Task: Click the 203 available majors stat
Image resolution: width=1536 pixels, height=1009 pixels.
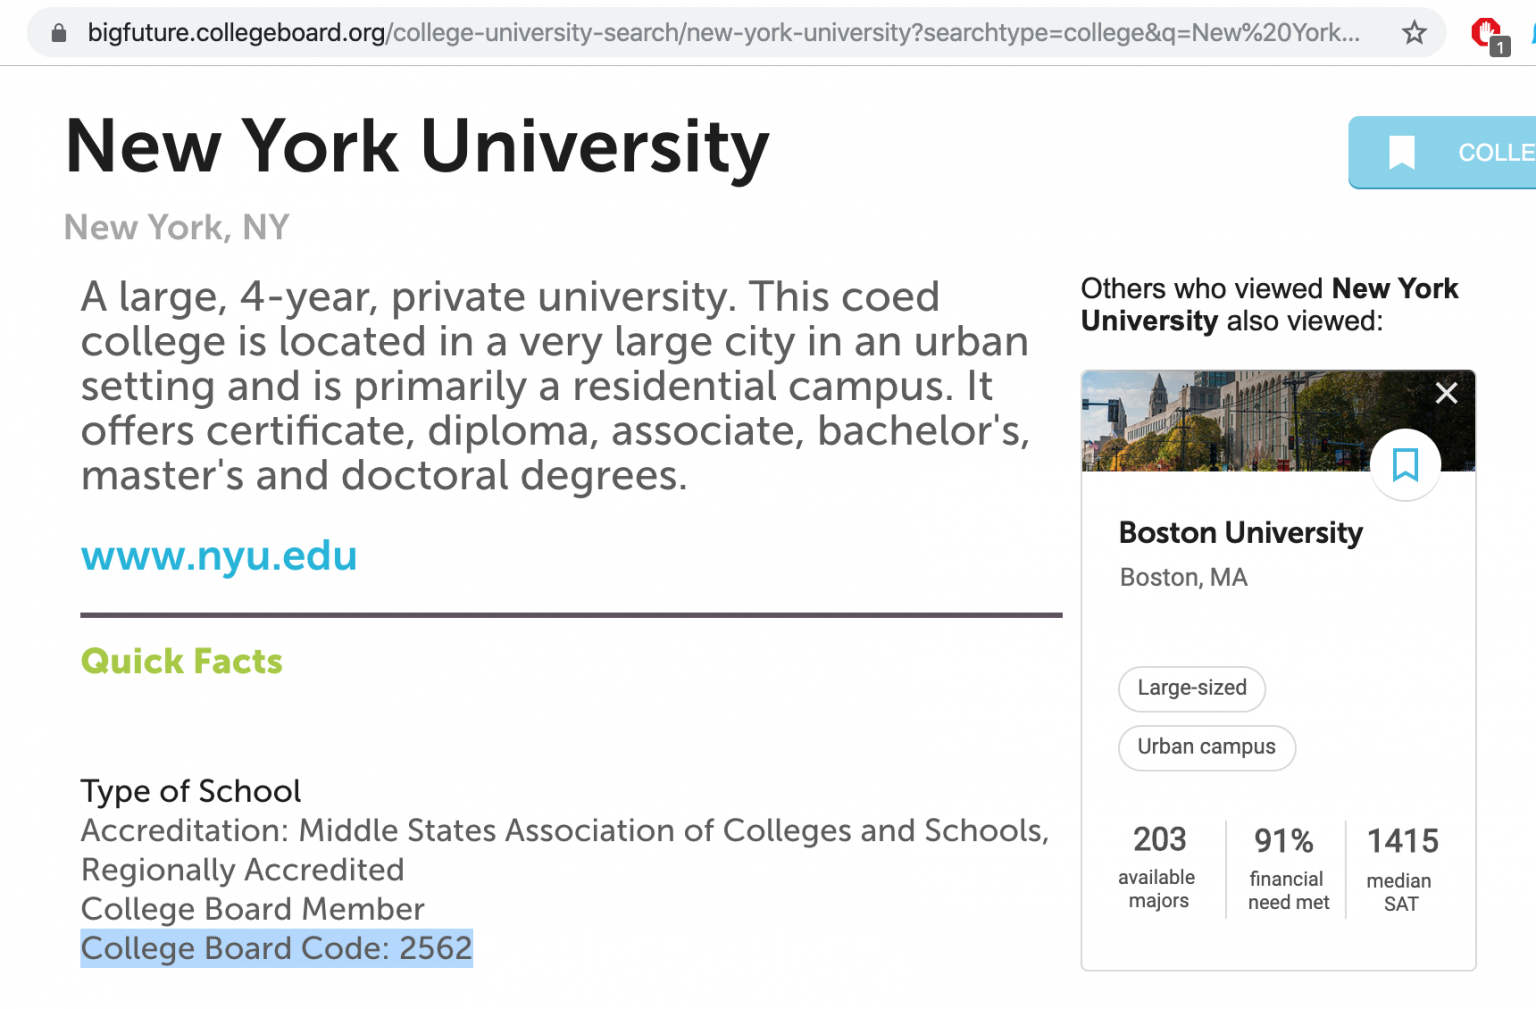Action: (x=1158, y=867)
